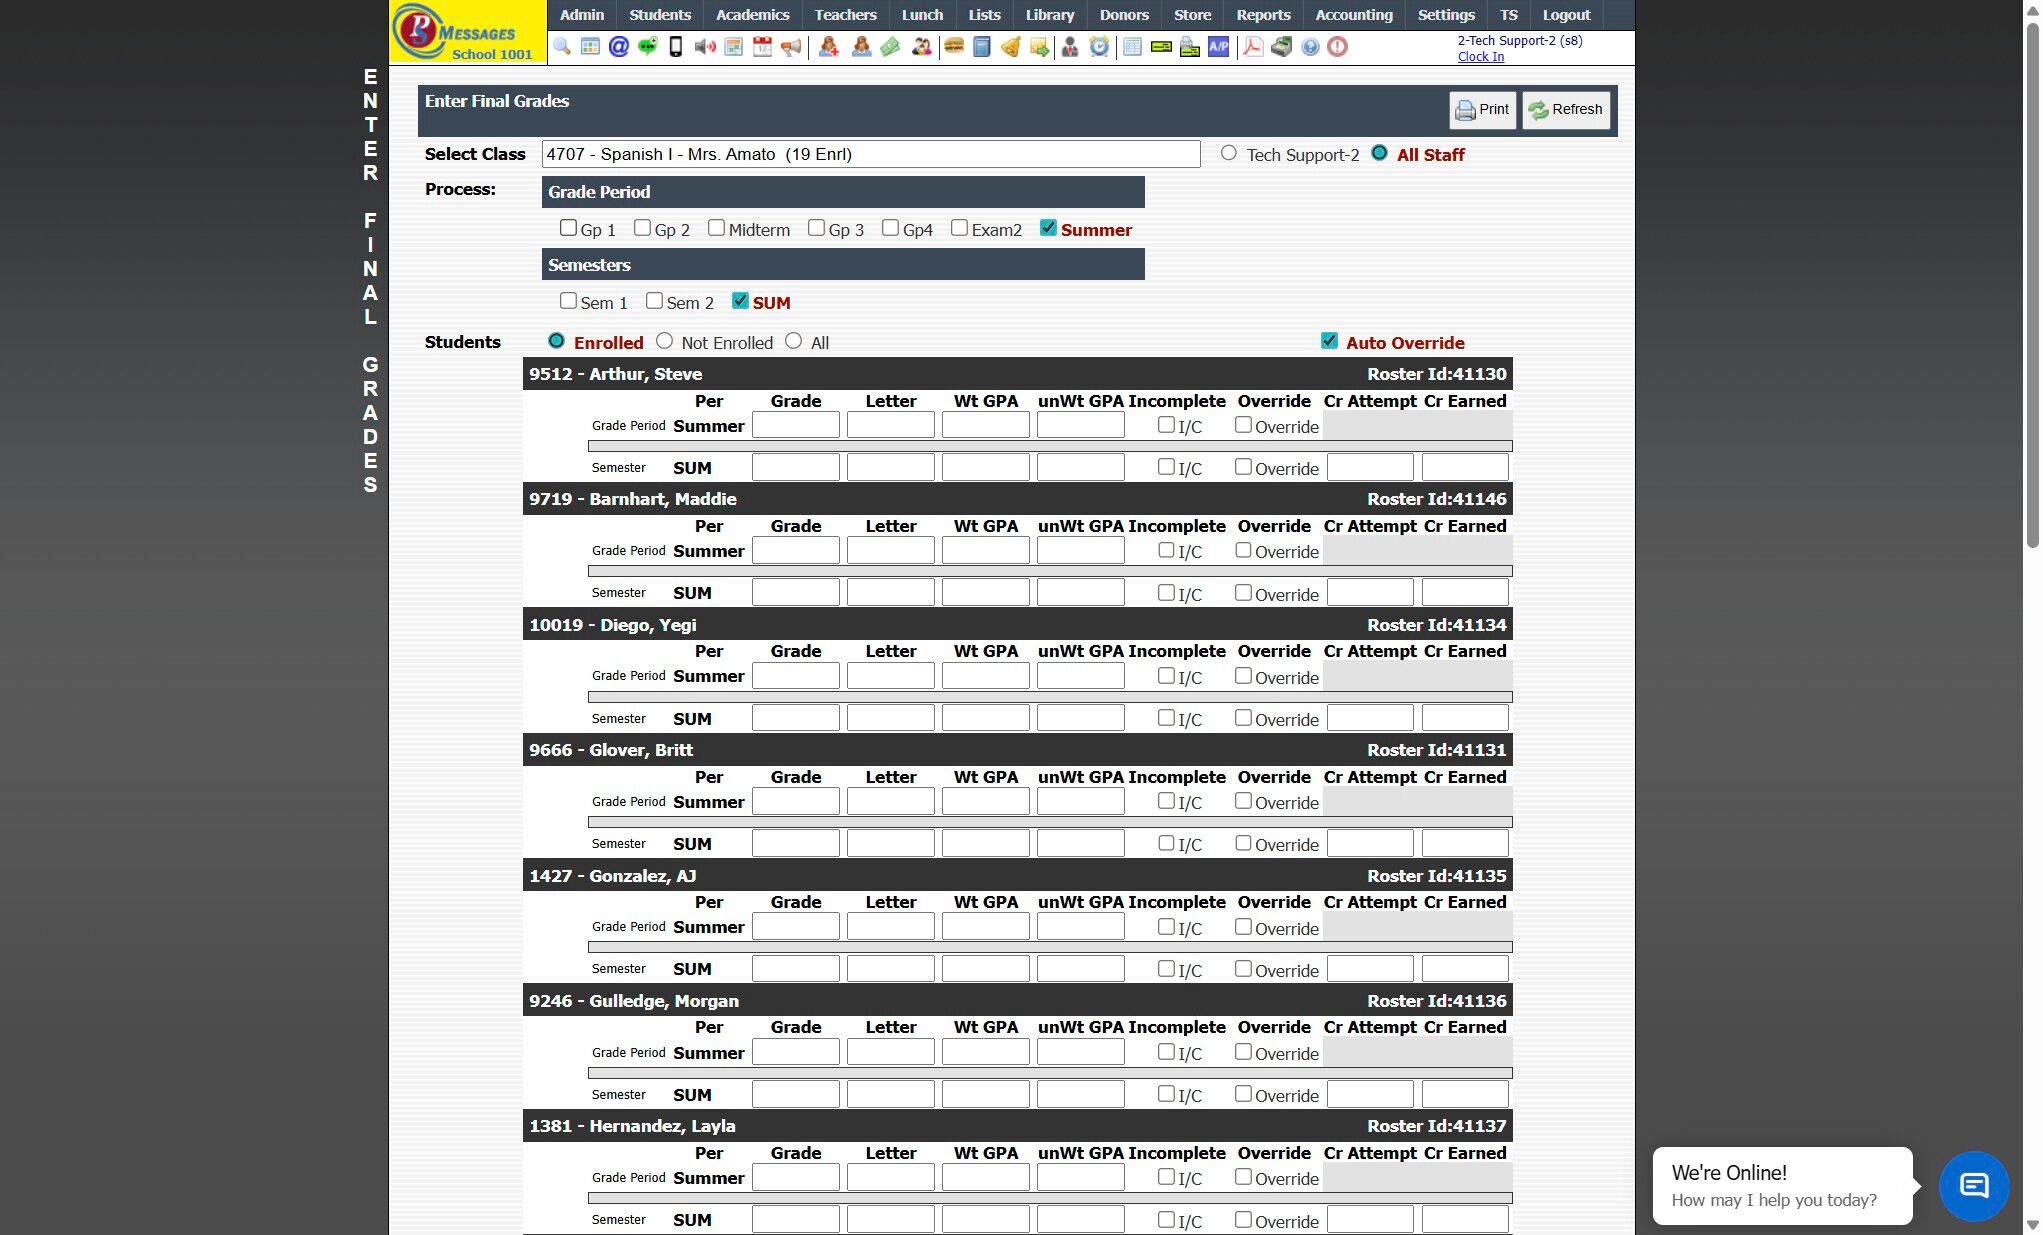
Task: Click the mobile phone icon
Action: [x=676, y=47]
